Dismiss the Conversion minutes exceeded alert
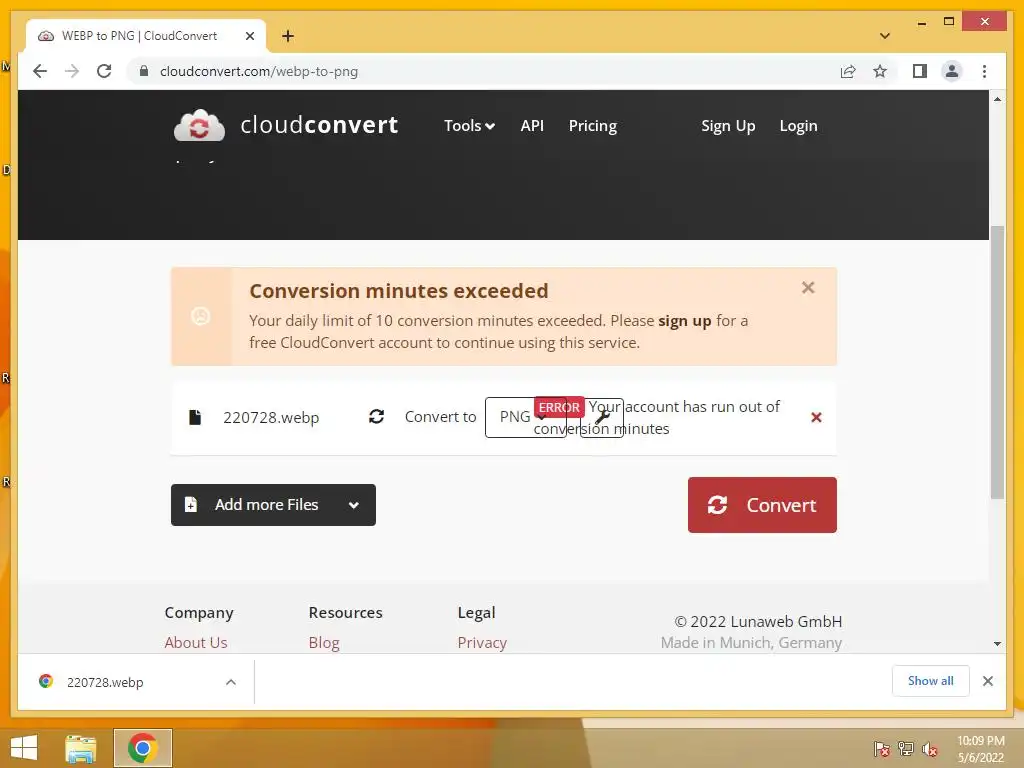 point(808,287)
